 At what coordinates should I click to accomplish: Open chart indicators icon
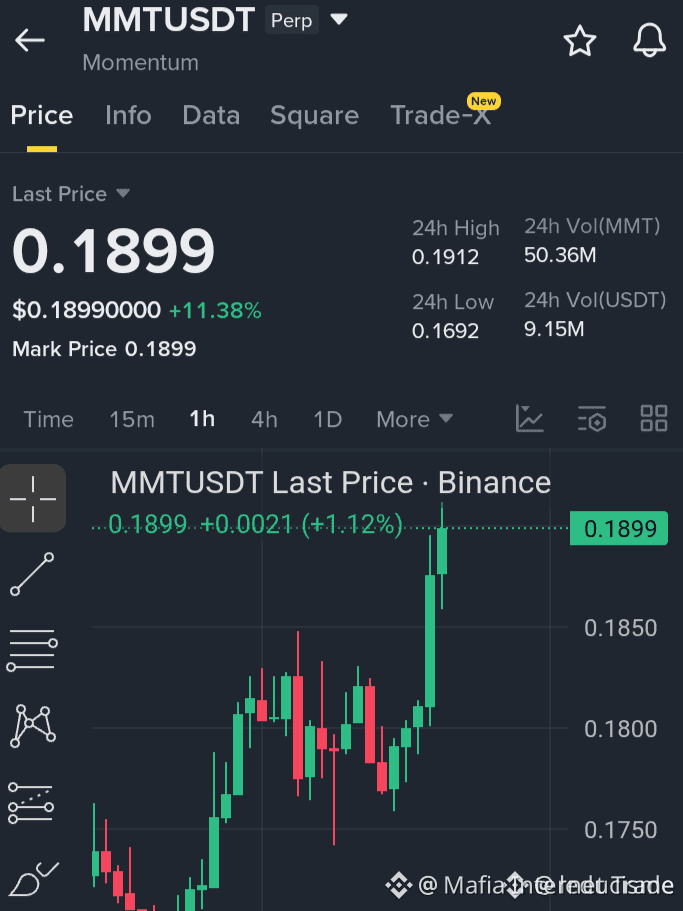530,419
